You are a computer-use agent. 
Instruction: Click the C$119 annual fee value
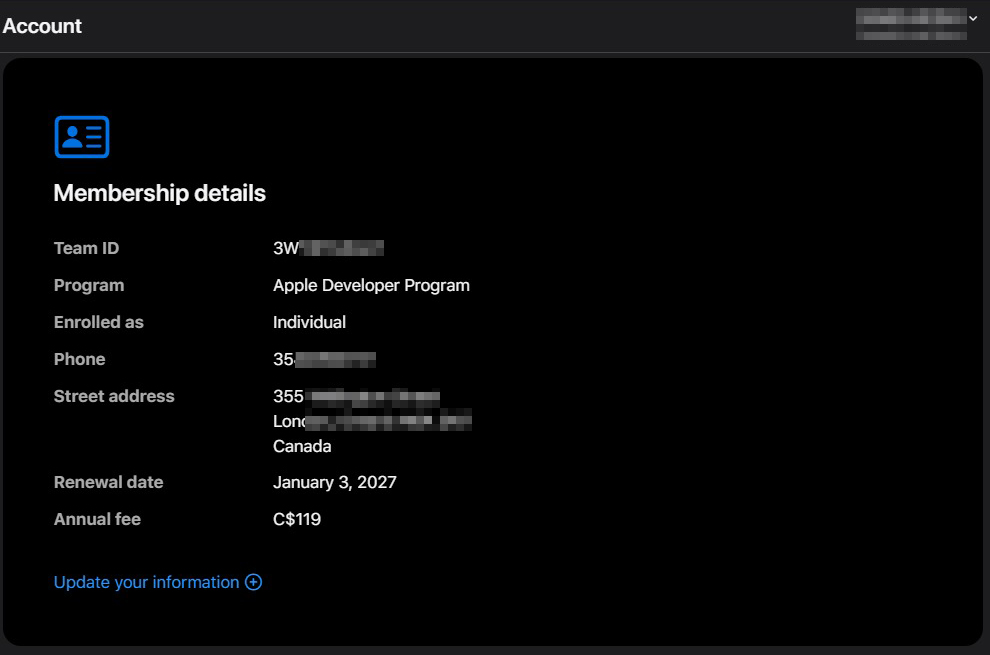297,519
